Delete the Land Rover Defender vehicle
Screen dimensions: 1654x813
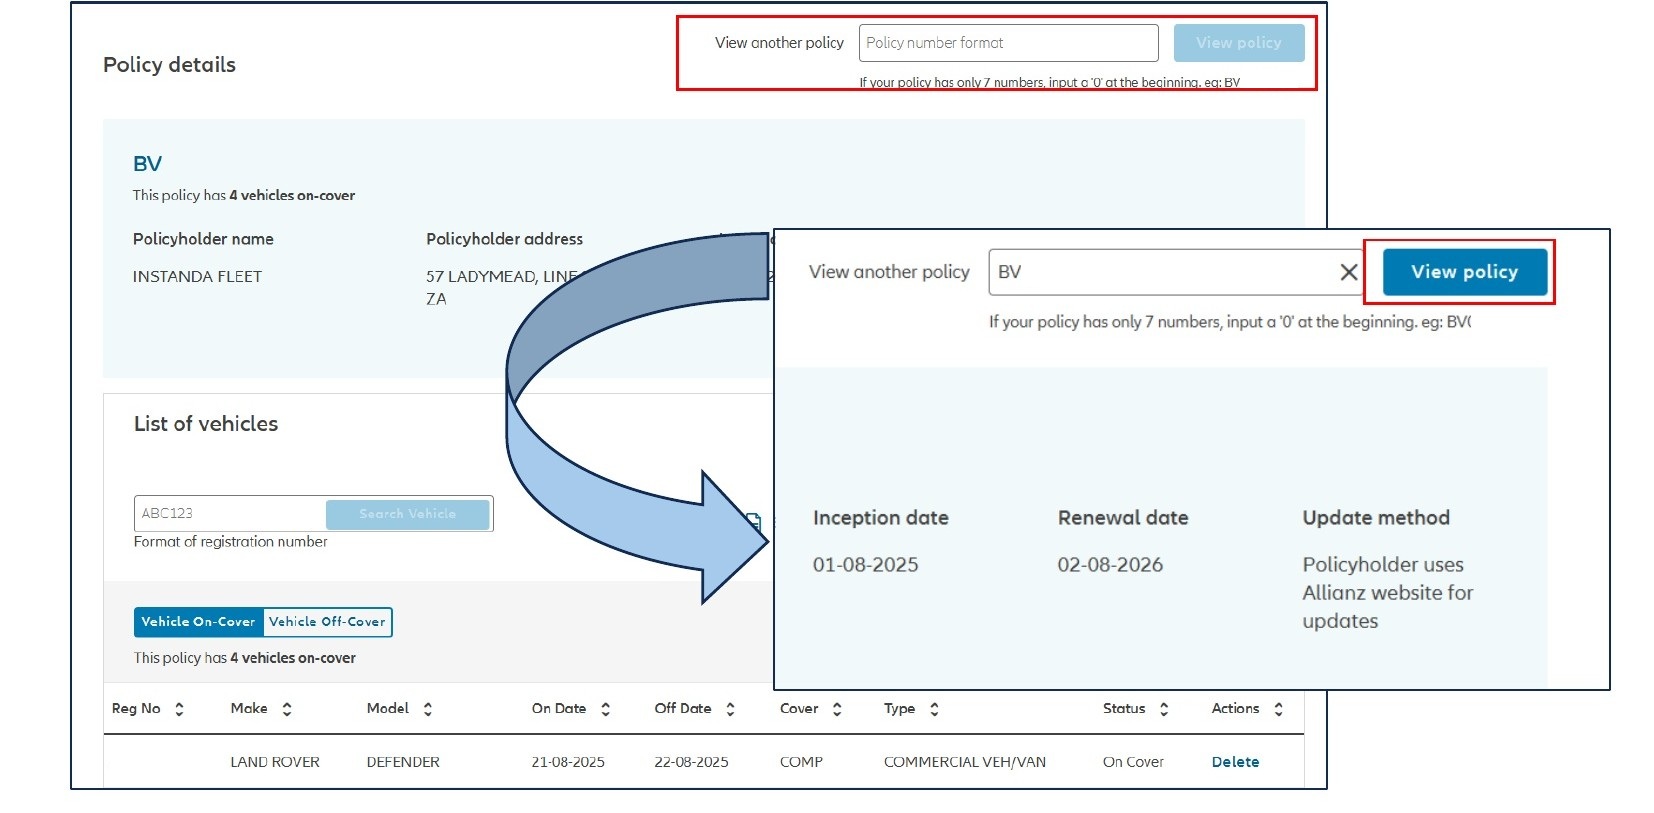(x=1235, y=762)
